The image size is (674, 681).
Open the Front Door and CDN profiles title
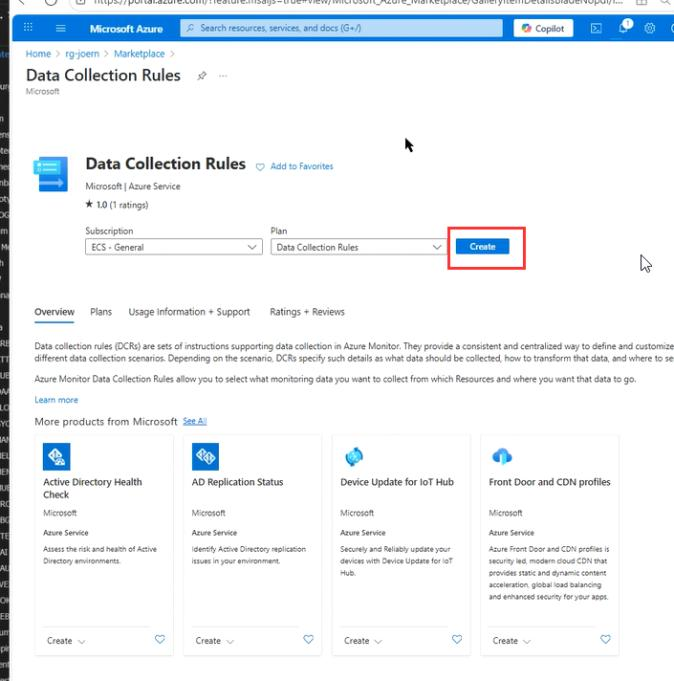pyautogui.click(x=549, y=482)
